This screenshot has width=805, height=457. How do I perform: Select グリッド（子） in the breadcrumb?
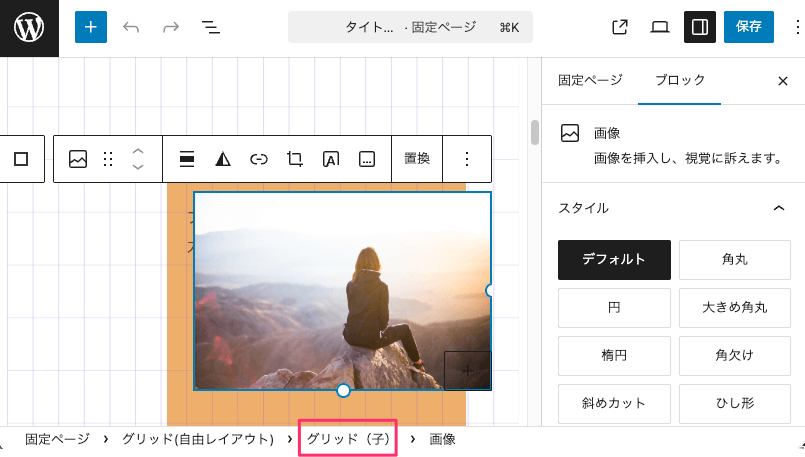(348, 439)
